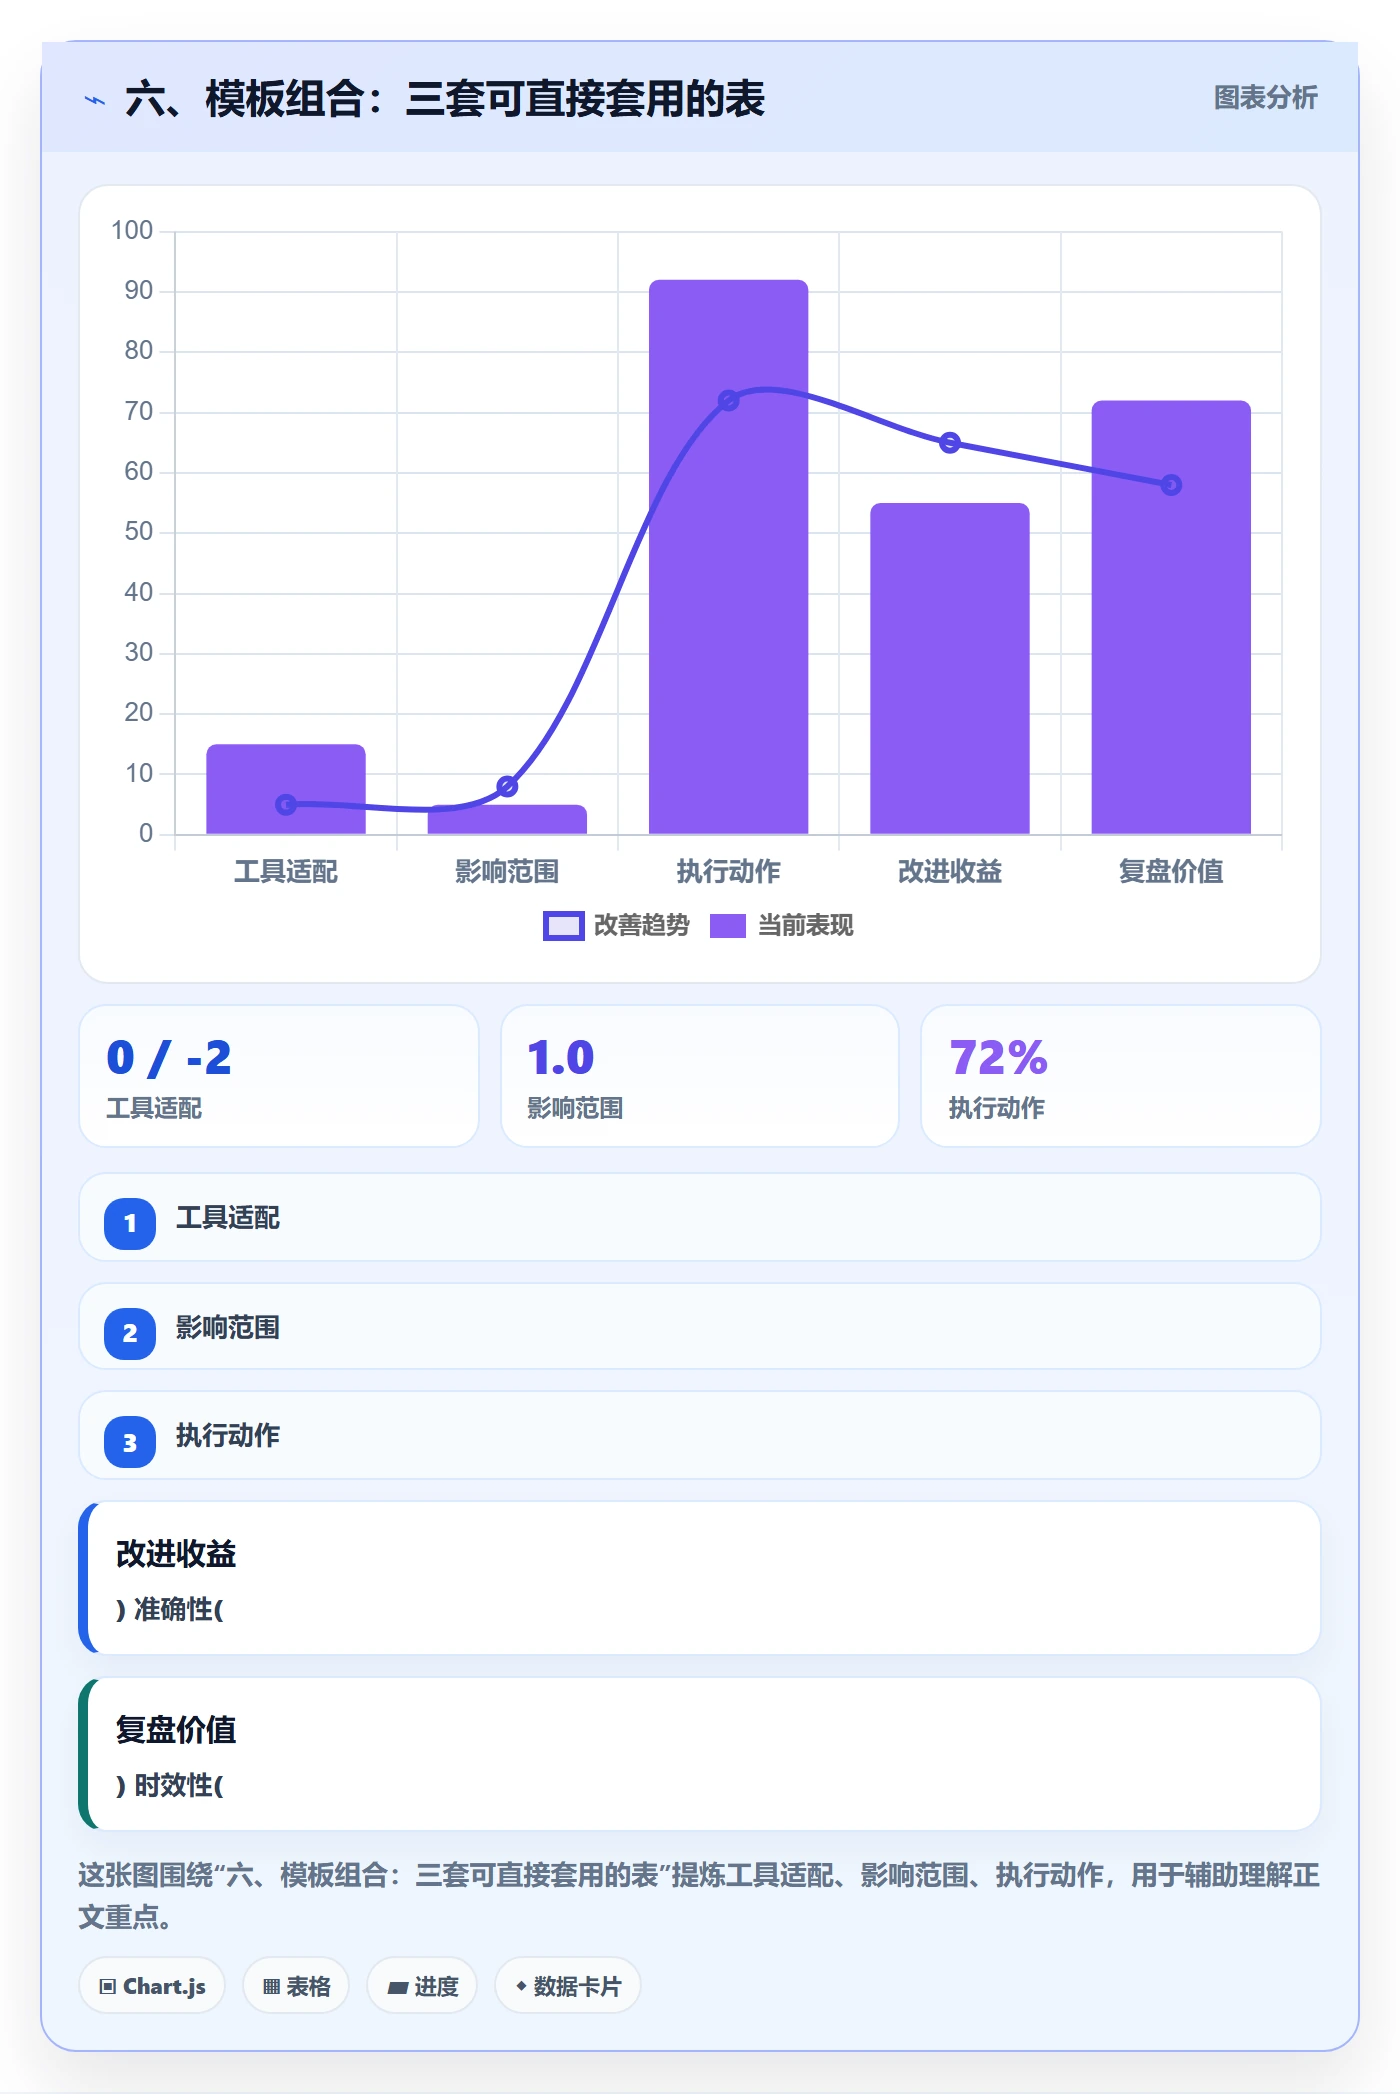Click the number 2 badge

click(x=130, y=1333)
